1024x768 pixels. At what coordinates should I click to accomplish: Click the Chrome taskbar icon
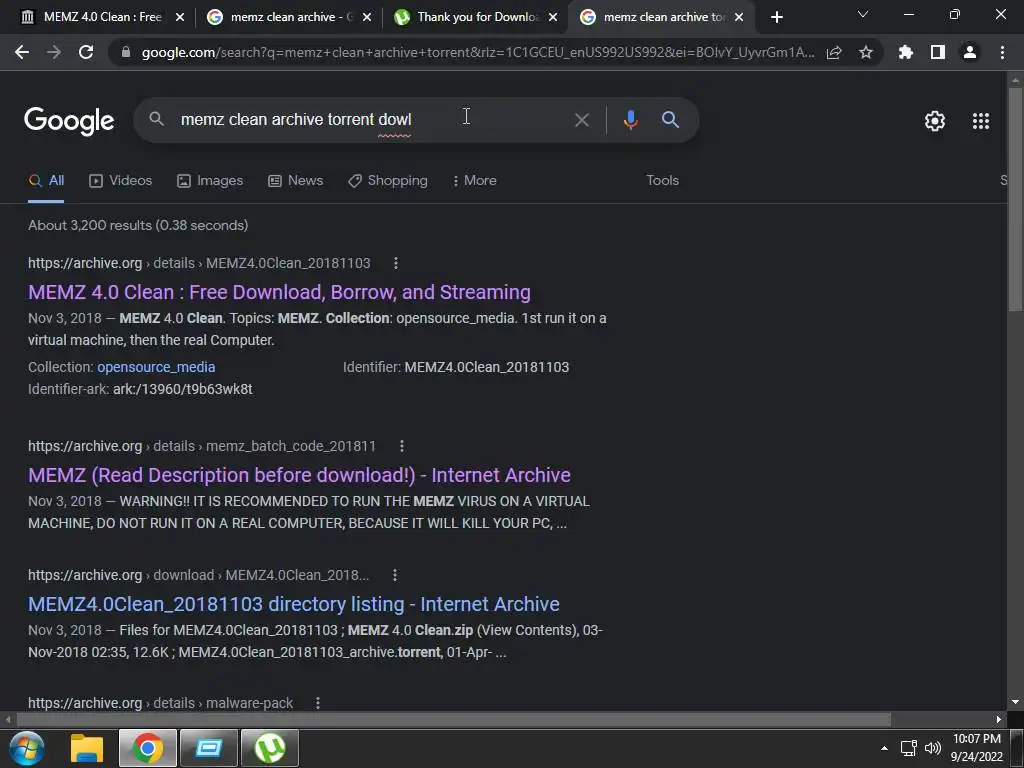tap(148, 748)
